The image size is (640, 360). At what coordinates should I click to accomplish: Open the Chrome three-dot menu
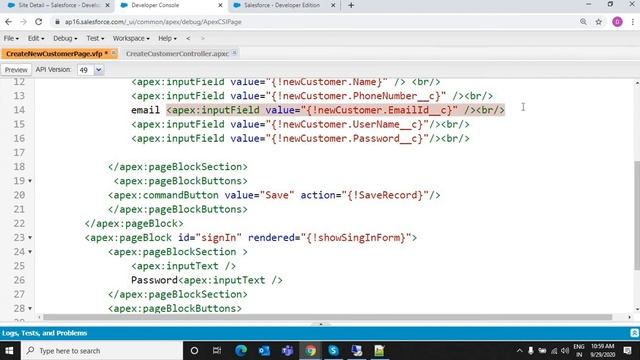633,22
